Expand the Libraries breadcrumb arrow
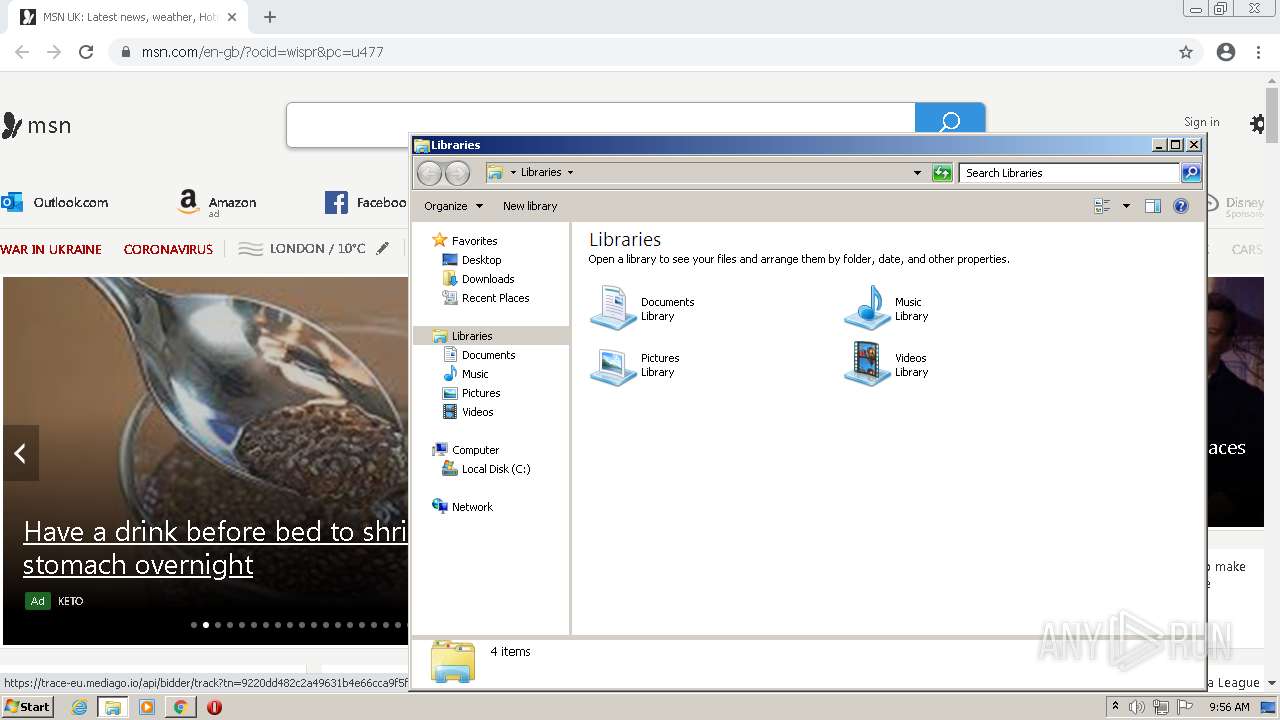The width and height of the screenshot is (1280, 720). (x=570, y=172)
